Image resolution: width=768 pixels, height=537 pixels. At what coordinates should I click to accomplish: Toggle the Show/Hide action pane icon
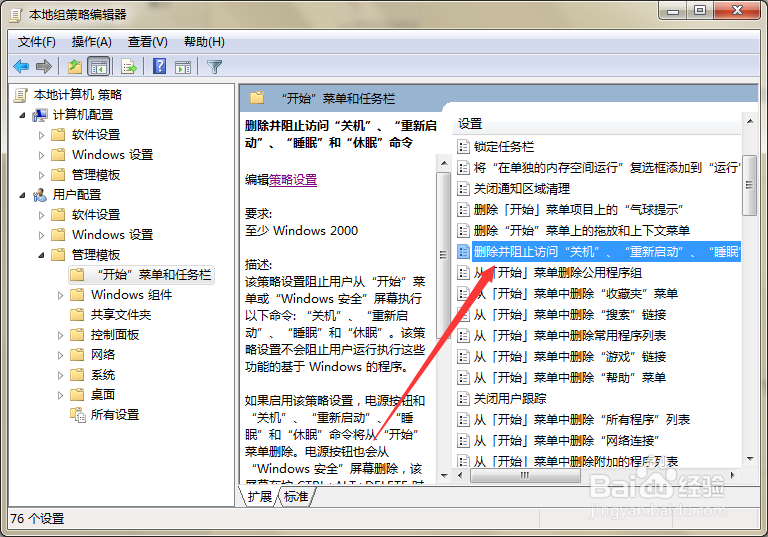pos(183,67)
